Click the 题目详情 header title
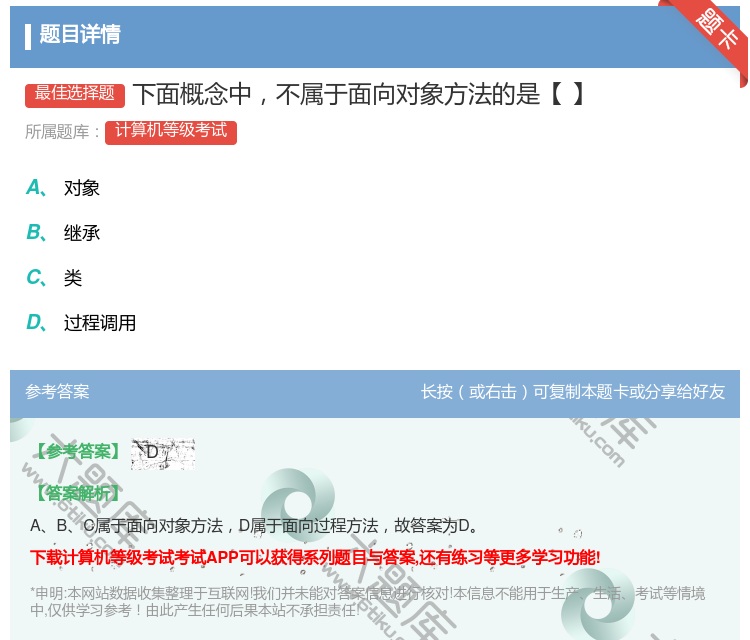Screen dimensions: 750x640 80,34
